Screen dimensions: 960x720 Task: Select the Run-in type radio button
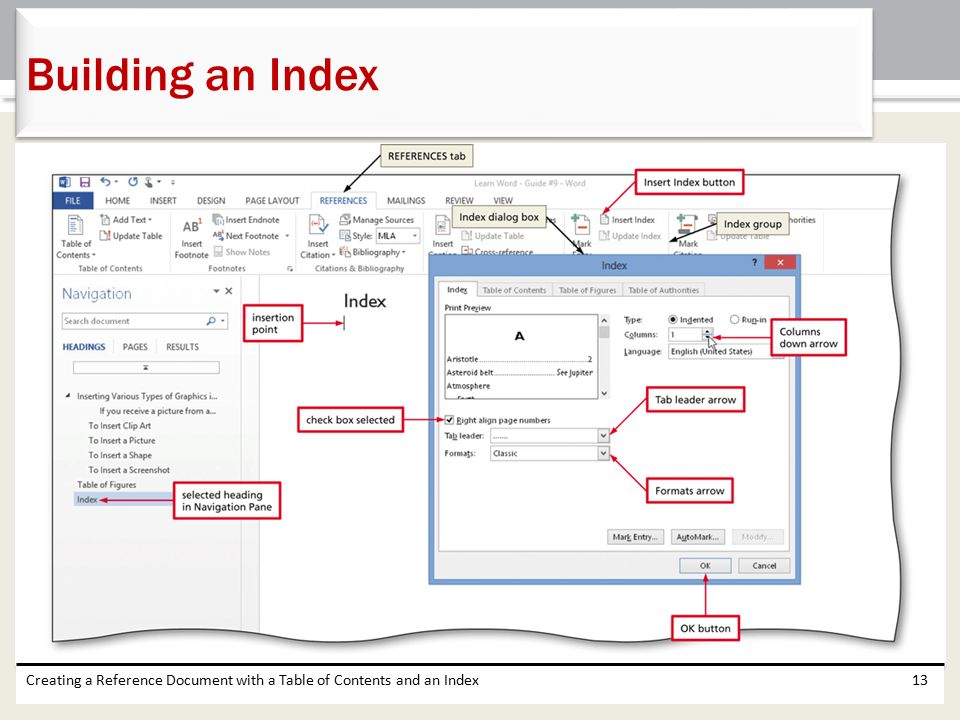click(x=734, y=320)
